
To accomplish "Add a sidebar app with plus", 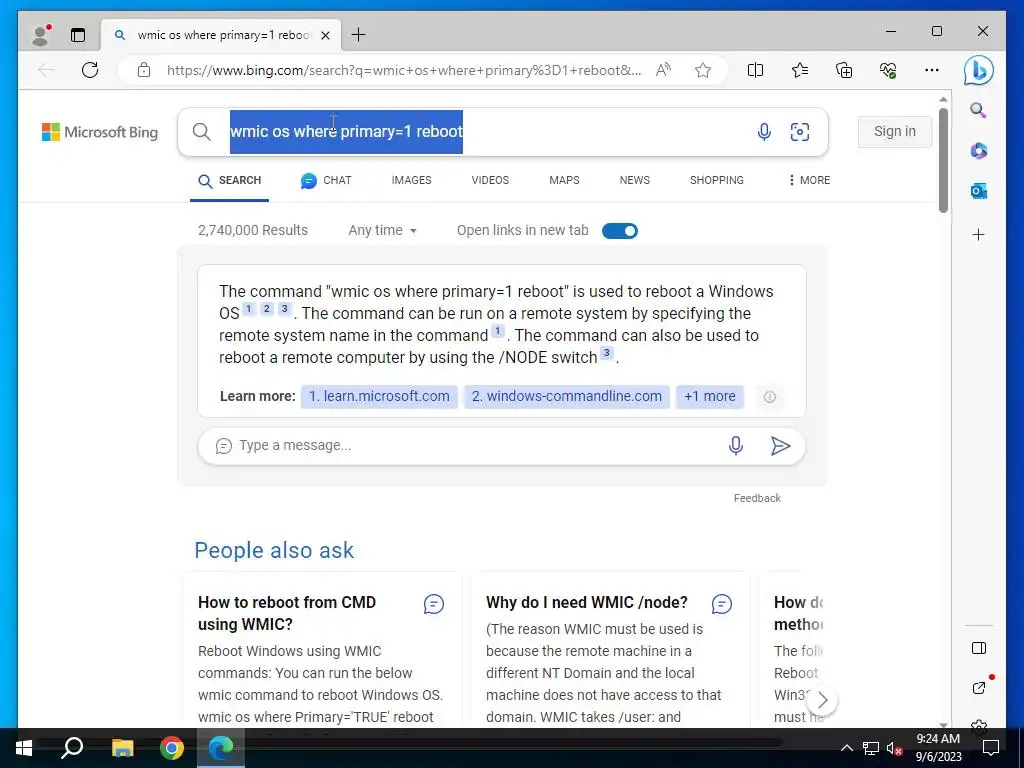I will tap(978, 234).
